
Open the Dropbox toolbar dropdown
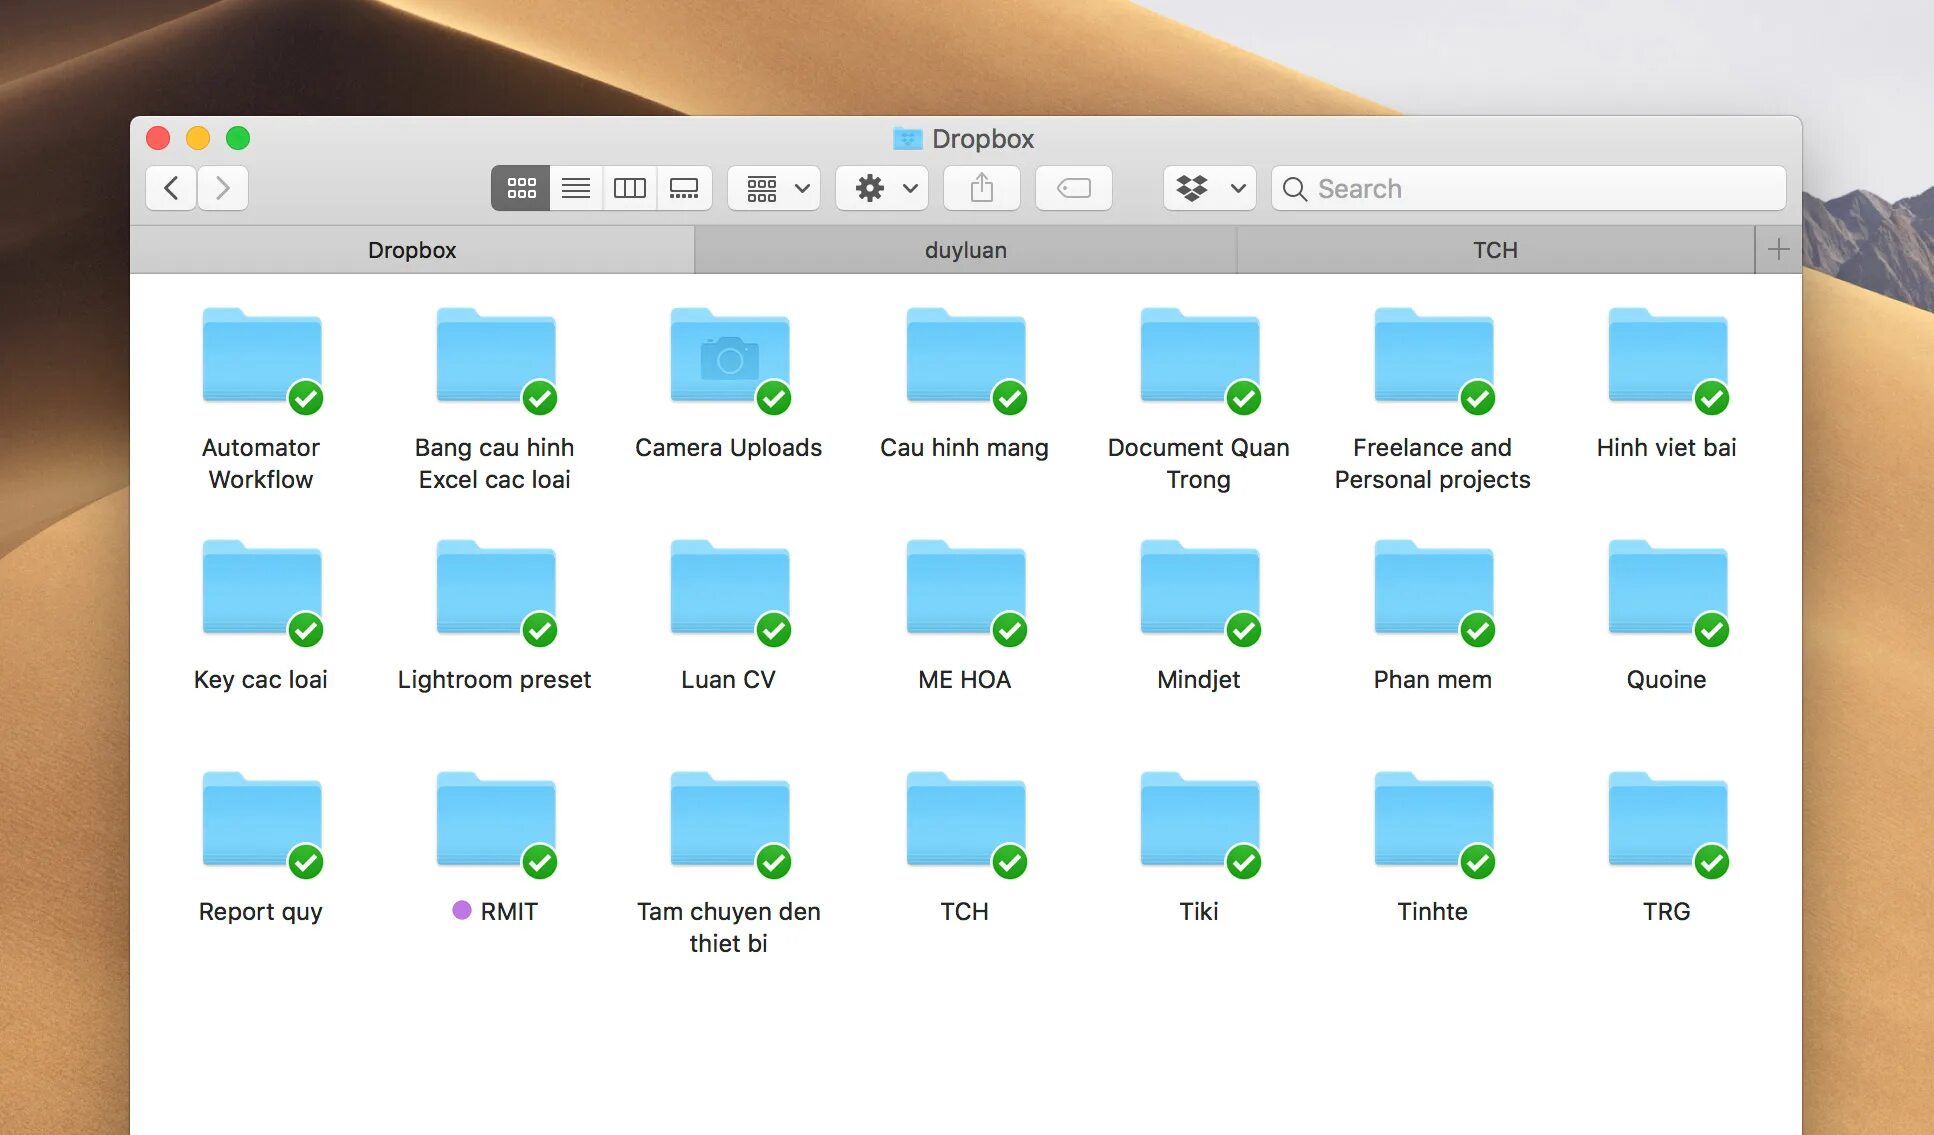(x=1209, y=188)
